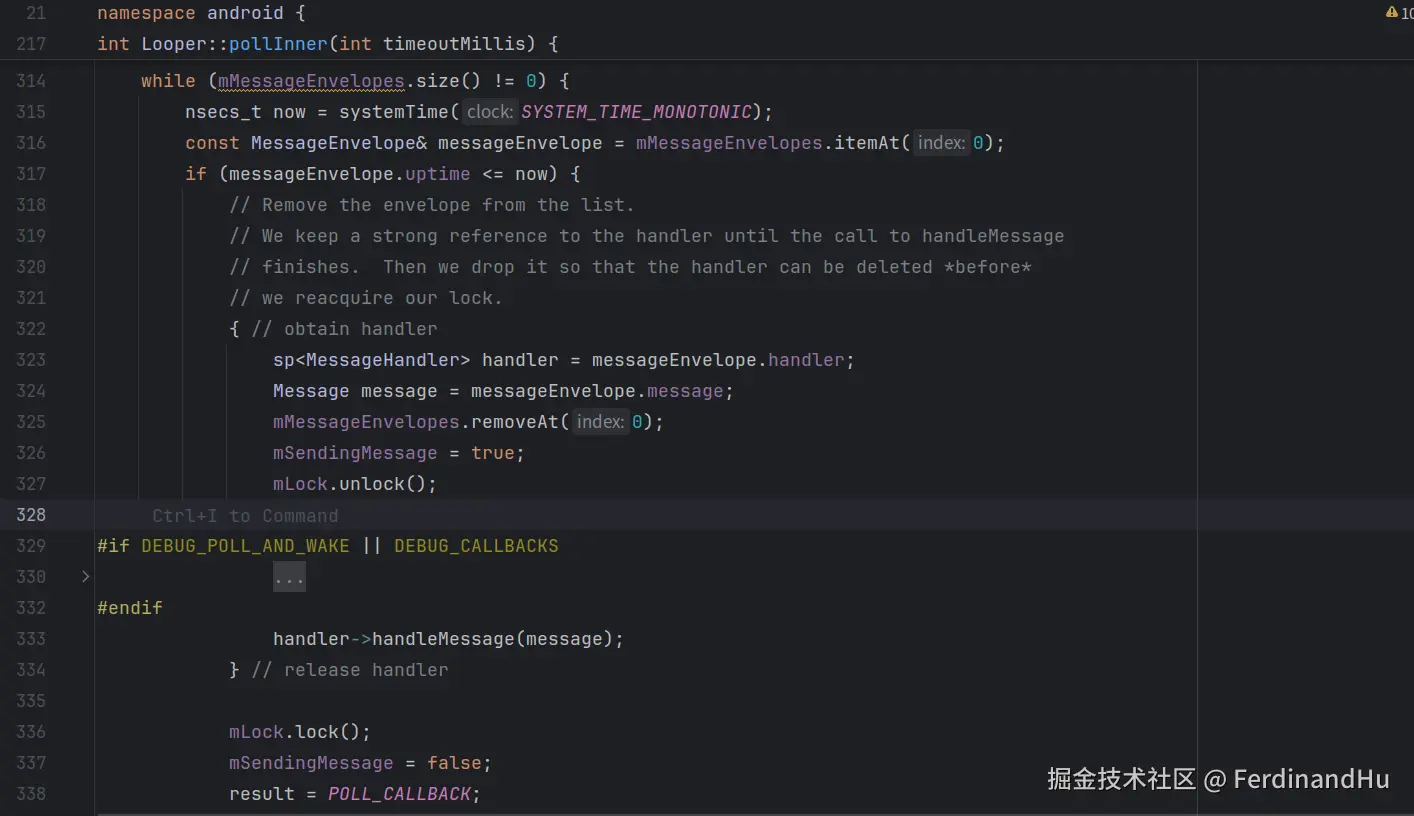Click line number 317 in the gutter

click(x=31, y=174)
